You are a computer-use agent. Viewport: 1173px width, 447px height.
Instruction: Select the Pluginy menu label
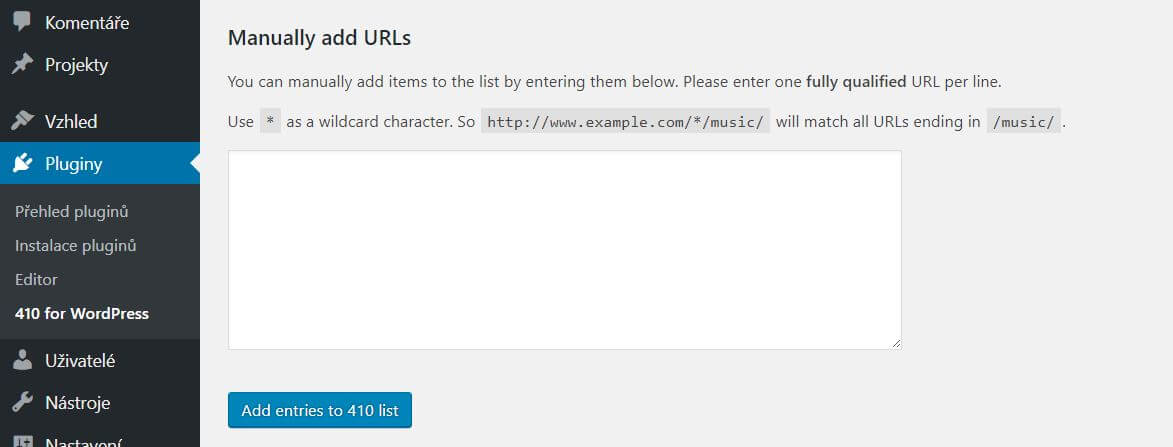coord(73,164)
